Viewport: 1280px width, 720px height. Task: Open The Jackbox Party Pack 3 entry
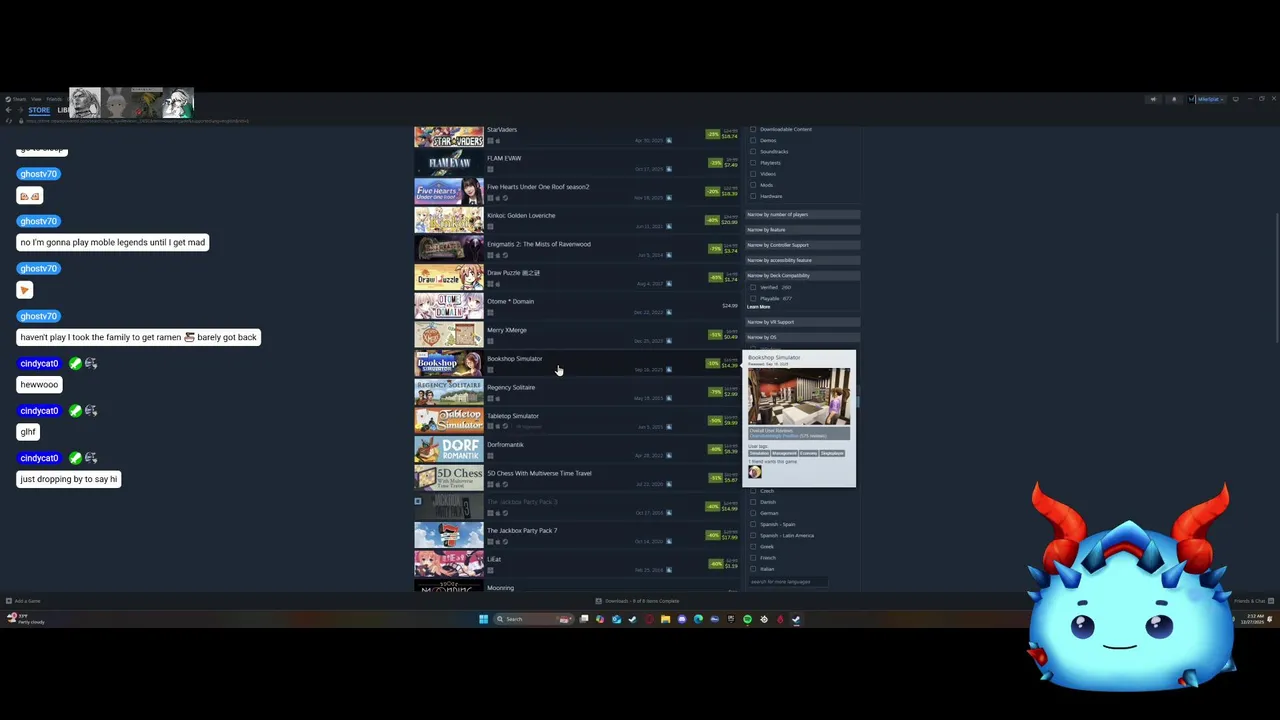(578, 507)
